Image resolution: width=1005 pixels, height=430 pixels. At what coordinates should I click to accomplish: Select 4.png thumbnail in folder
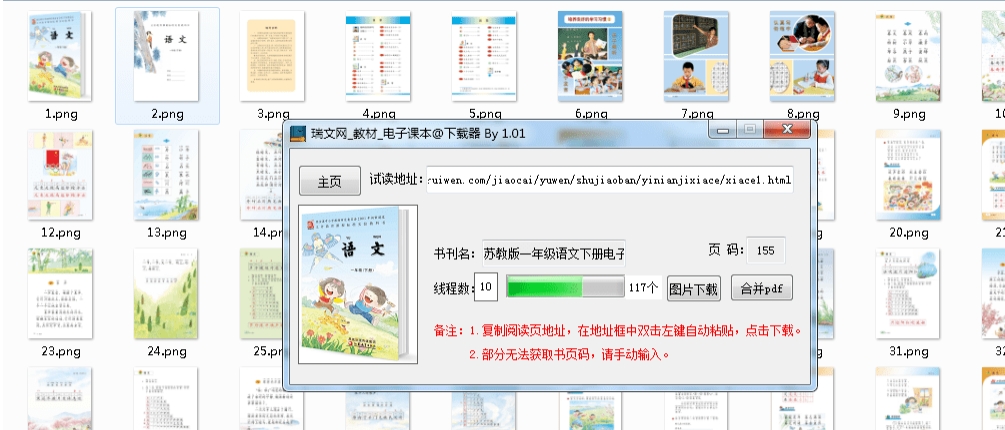point(378,56)
